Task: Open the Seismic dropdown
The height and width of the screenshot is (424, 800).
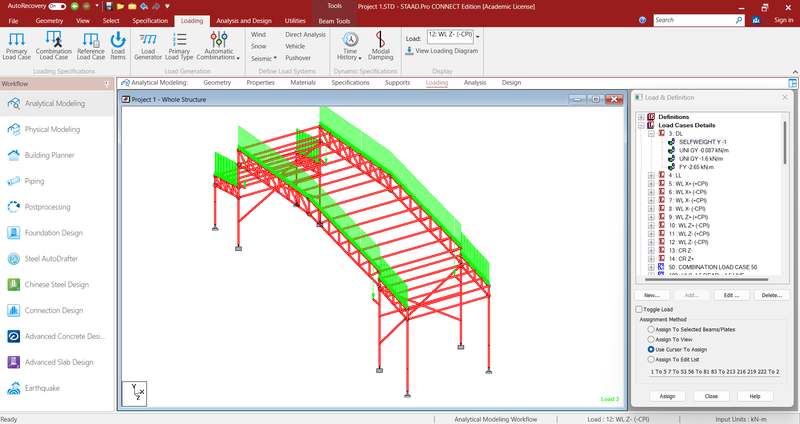Action: click(264, 59)
